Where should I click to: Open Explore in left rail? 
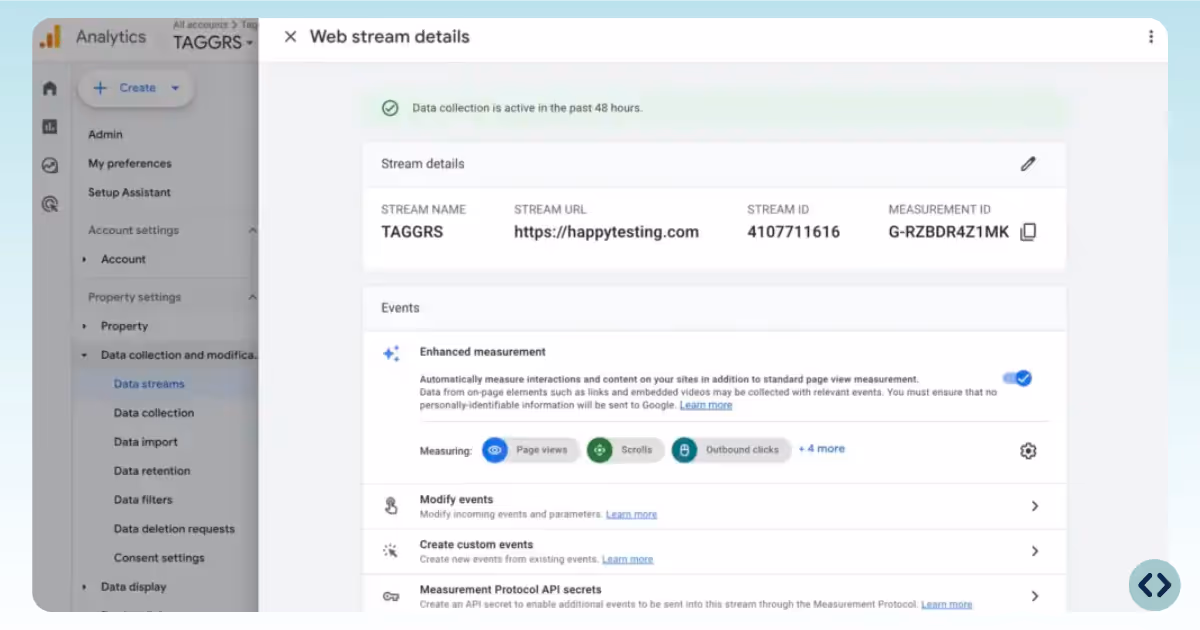[50, 166]
